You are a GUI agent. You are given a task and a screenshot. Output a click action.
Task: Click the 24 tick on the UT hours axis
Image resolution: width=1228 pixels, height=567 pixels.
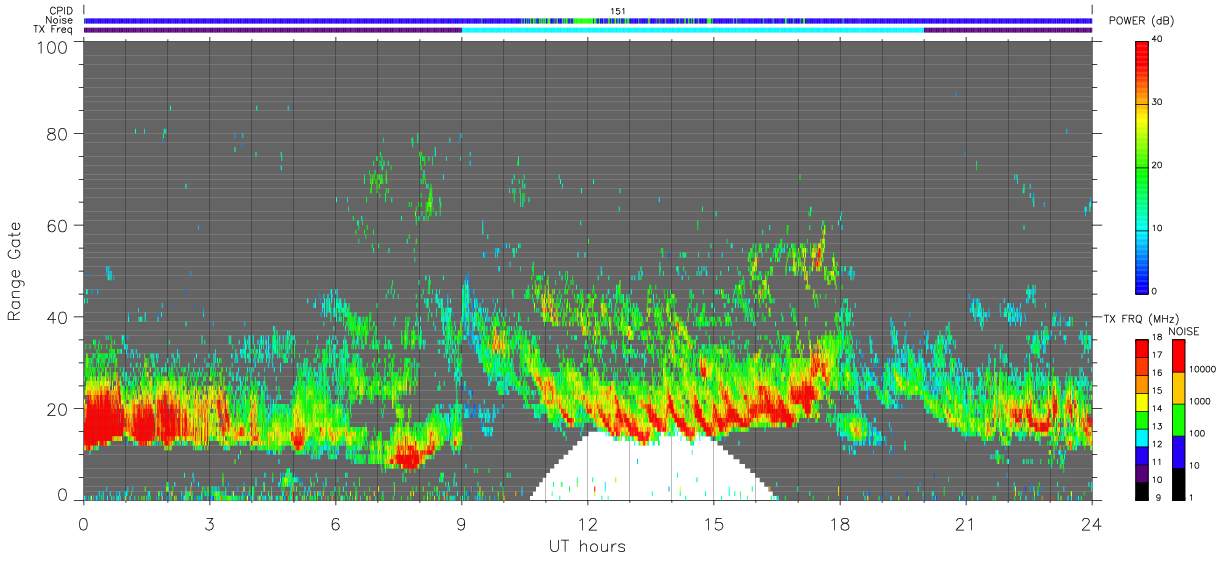1091,523
